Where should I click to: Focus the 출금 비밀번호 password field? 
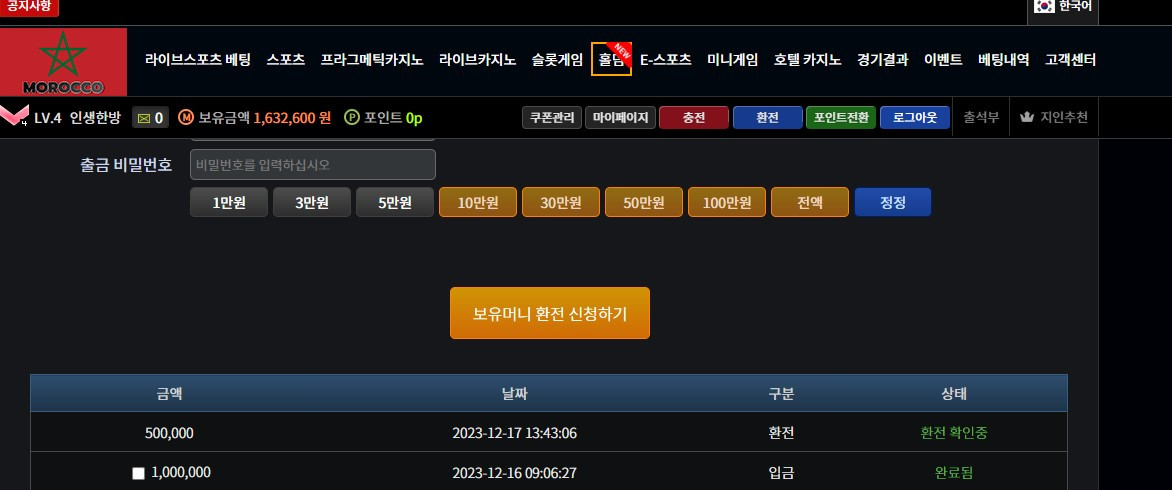(x=312, y=164)
